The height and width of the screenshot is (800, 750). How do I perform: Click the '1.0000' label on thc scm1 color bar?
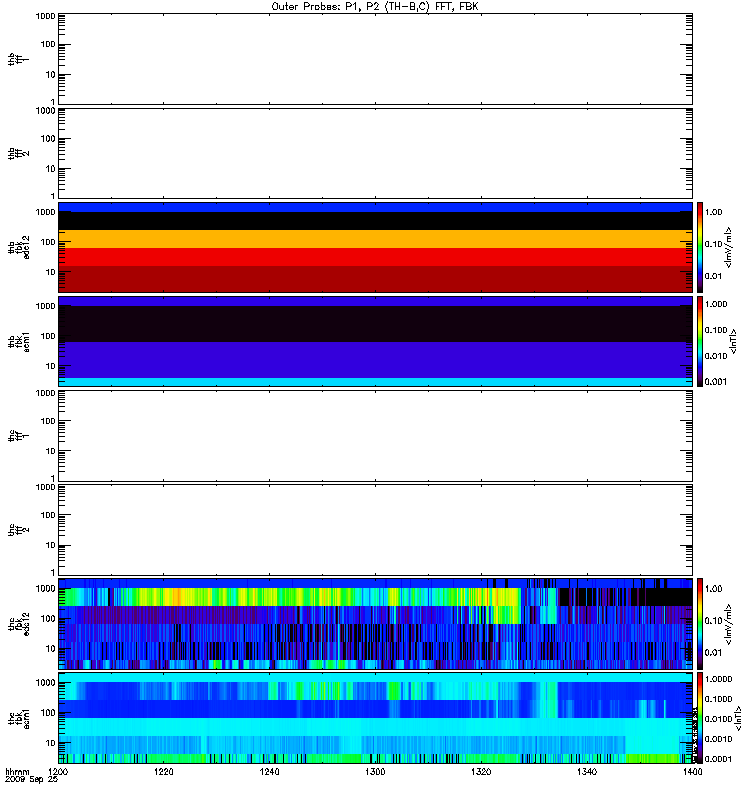[x=718, y=679]
